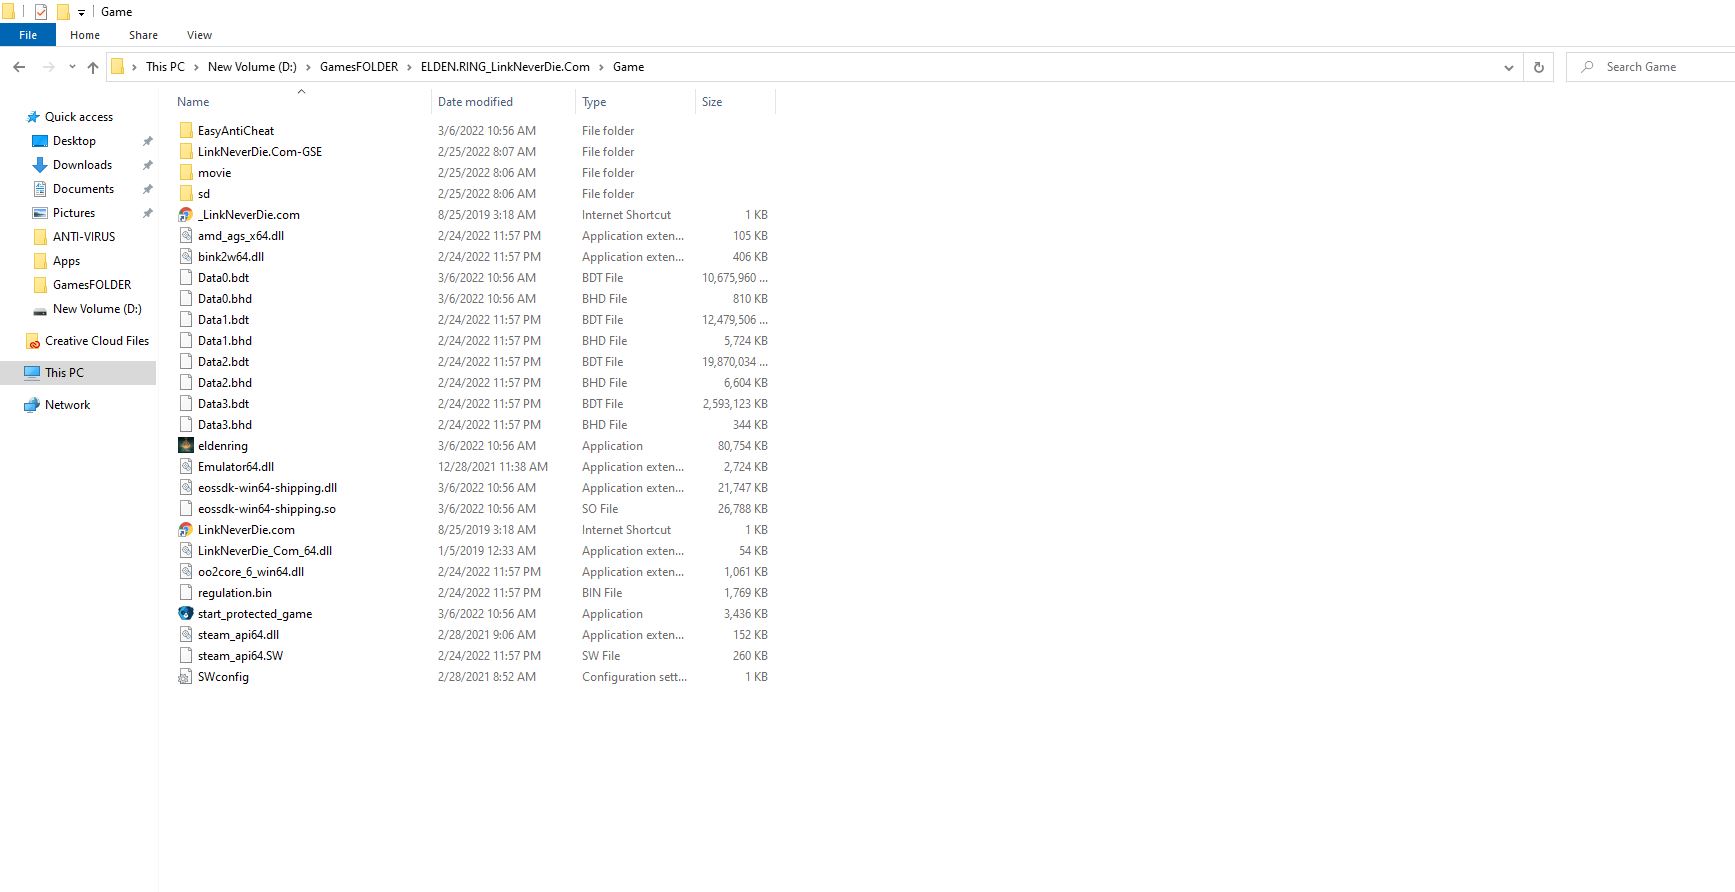The height and width of the screenshot is (892, 1735).
Task: Select the EasyAntiCheat folder icon
Action: [186, 131]
